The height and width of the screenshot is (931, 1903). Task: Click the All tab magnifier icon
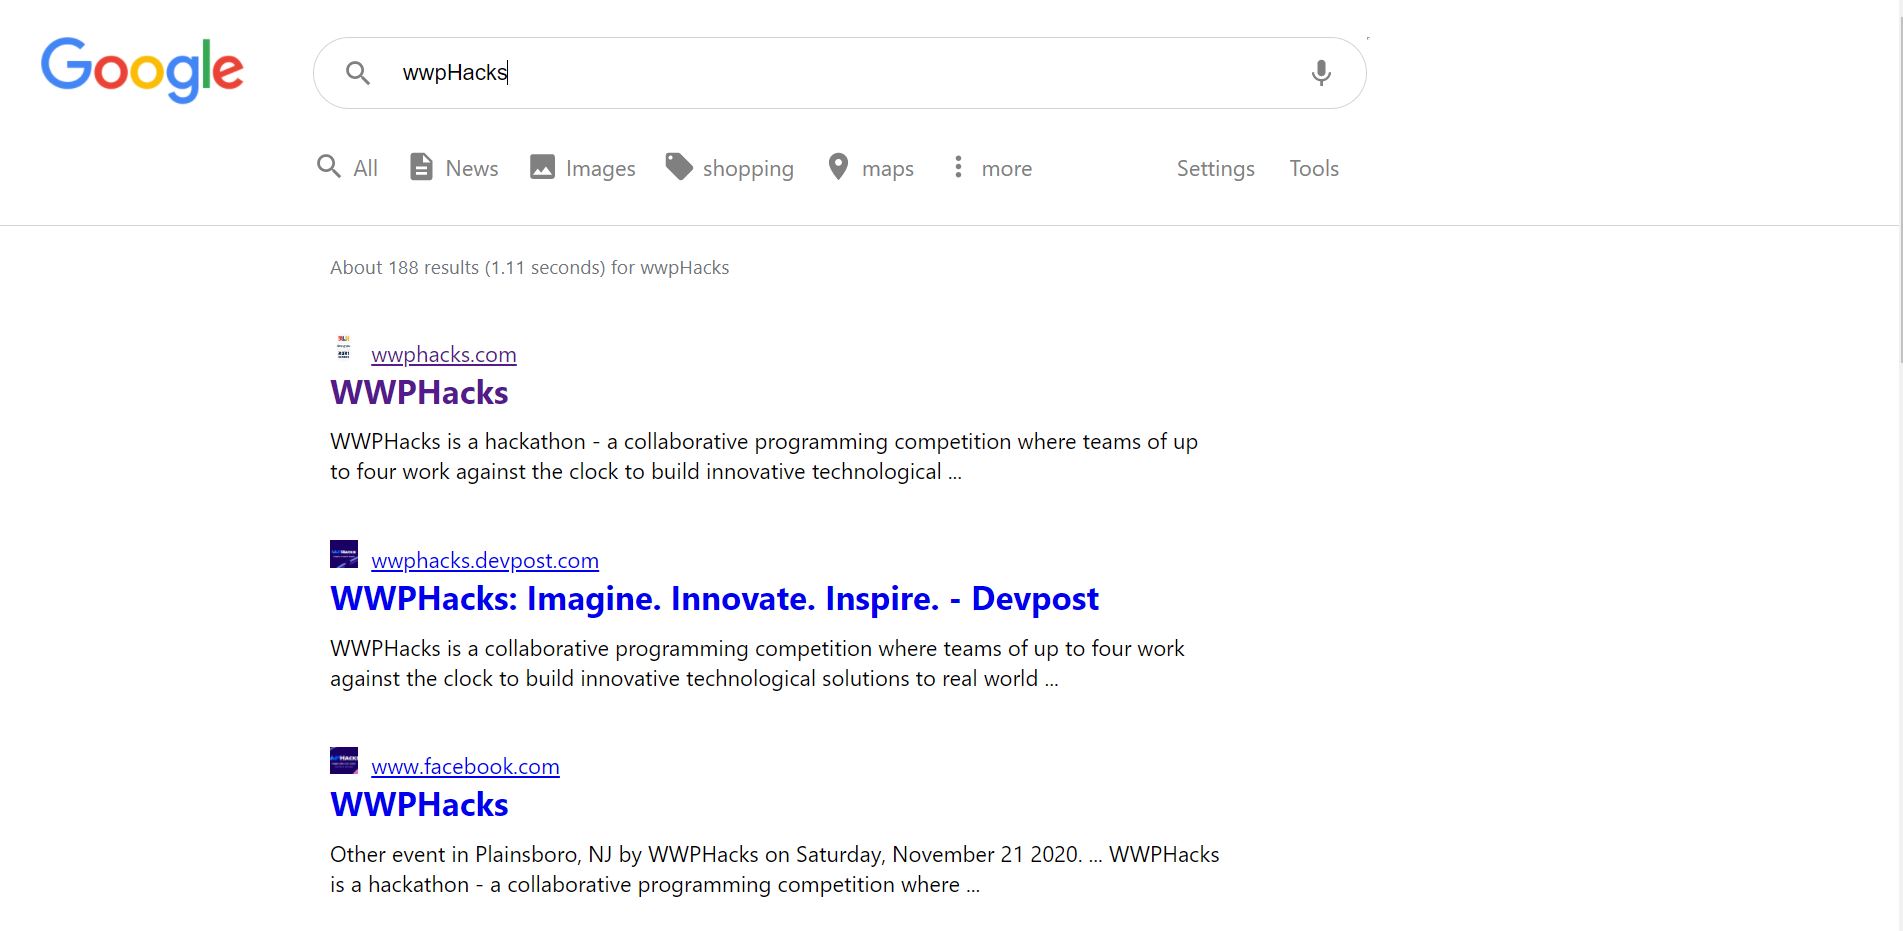[x=329, y=166]
